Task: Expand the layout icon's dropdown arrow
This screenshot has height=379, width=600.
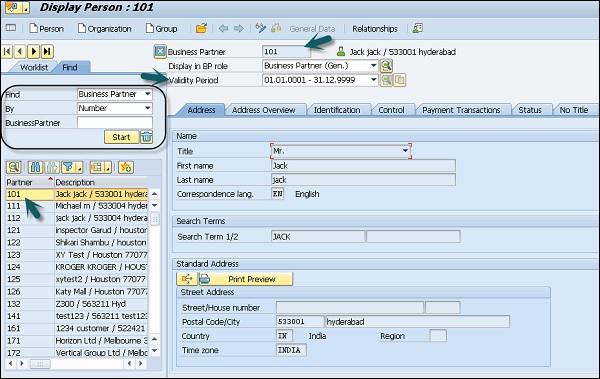Action: coord(108,168)
